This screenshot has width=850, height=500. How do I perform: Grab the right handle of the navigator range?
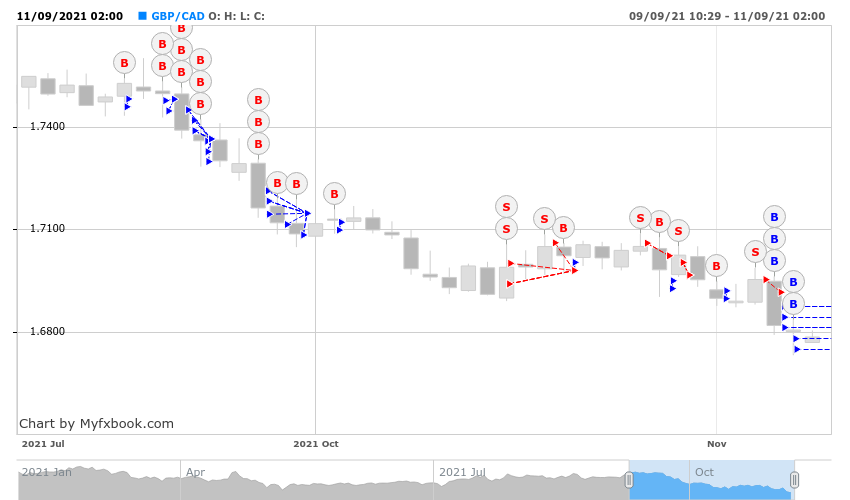pyautogui.click(x=794, y=480)
